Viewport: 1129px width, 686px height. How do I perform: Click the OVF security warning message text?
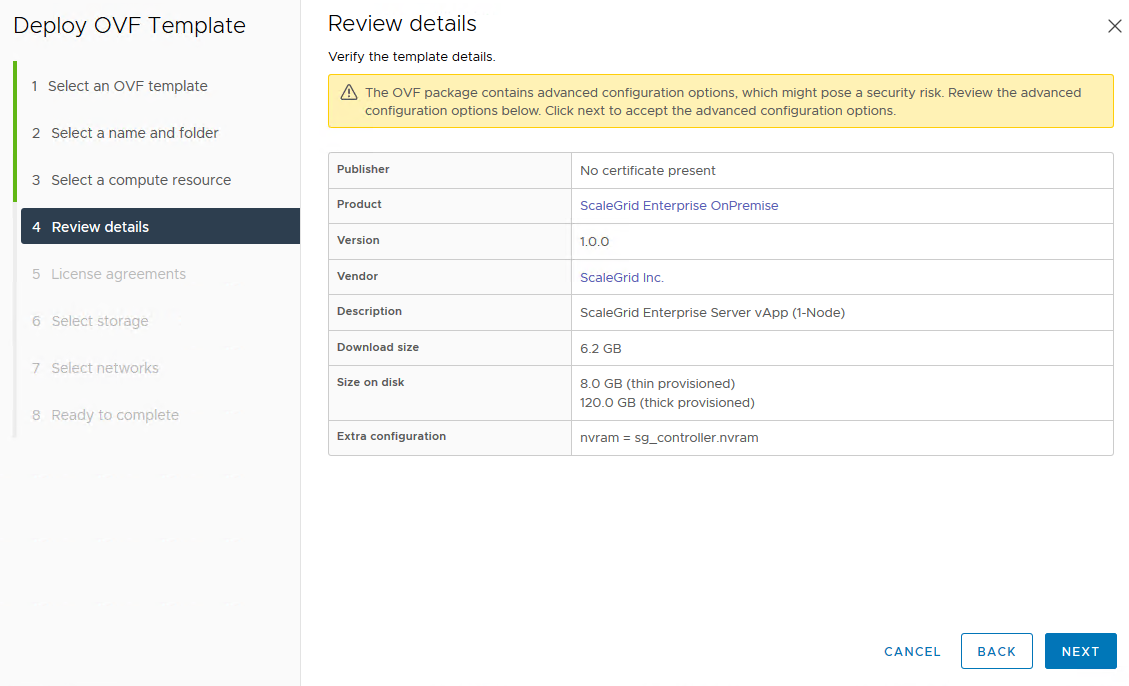723,101
